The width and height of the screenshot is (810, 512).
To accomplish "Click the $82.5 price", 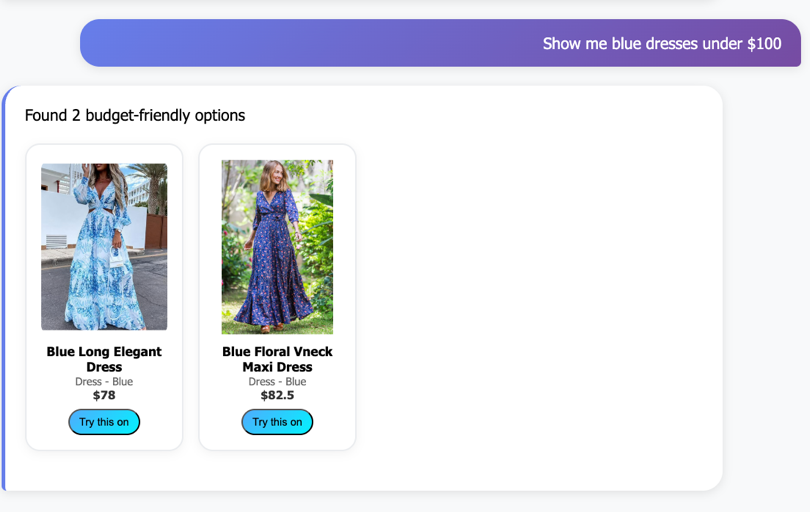I will point(277,395).
